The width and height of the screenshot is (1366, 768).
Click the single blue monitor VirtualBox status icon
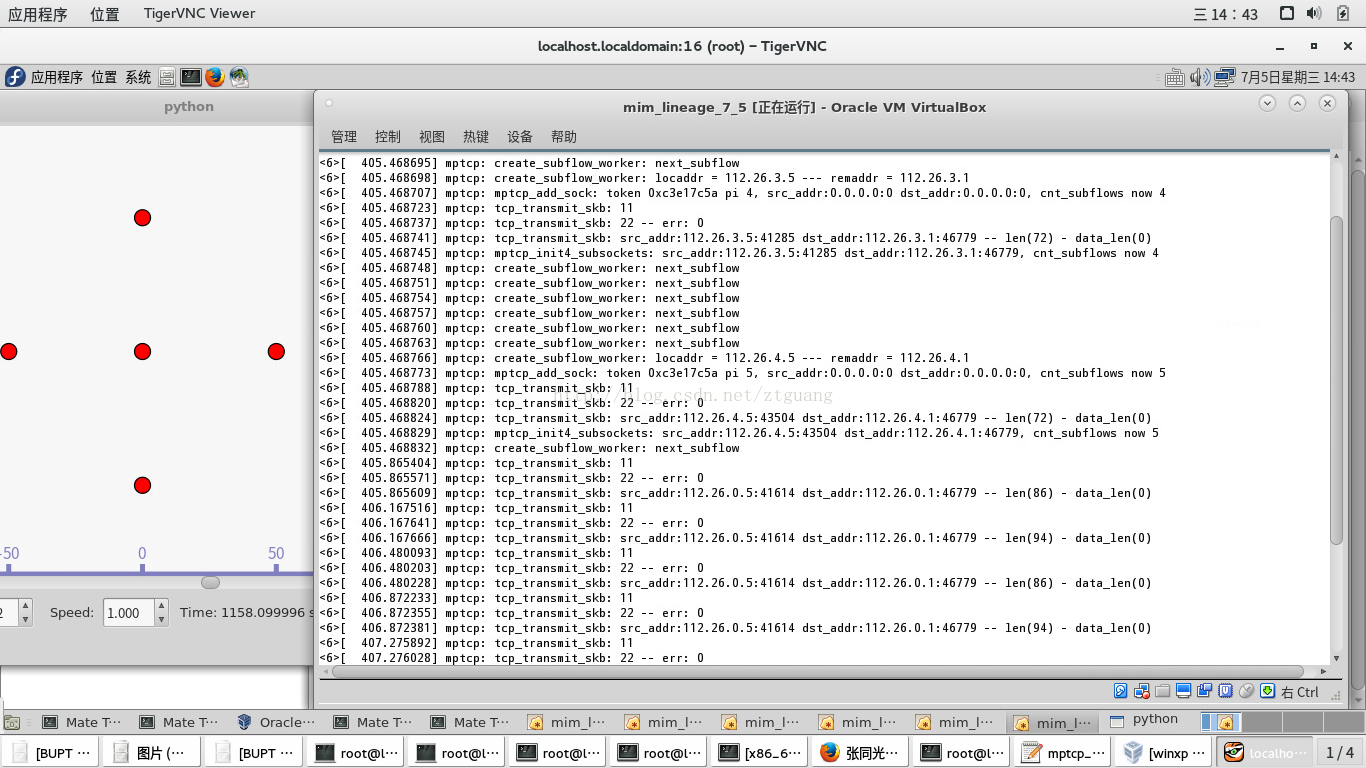pos(1183,691)
